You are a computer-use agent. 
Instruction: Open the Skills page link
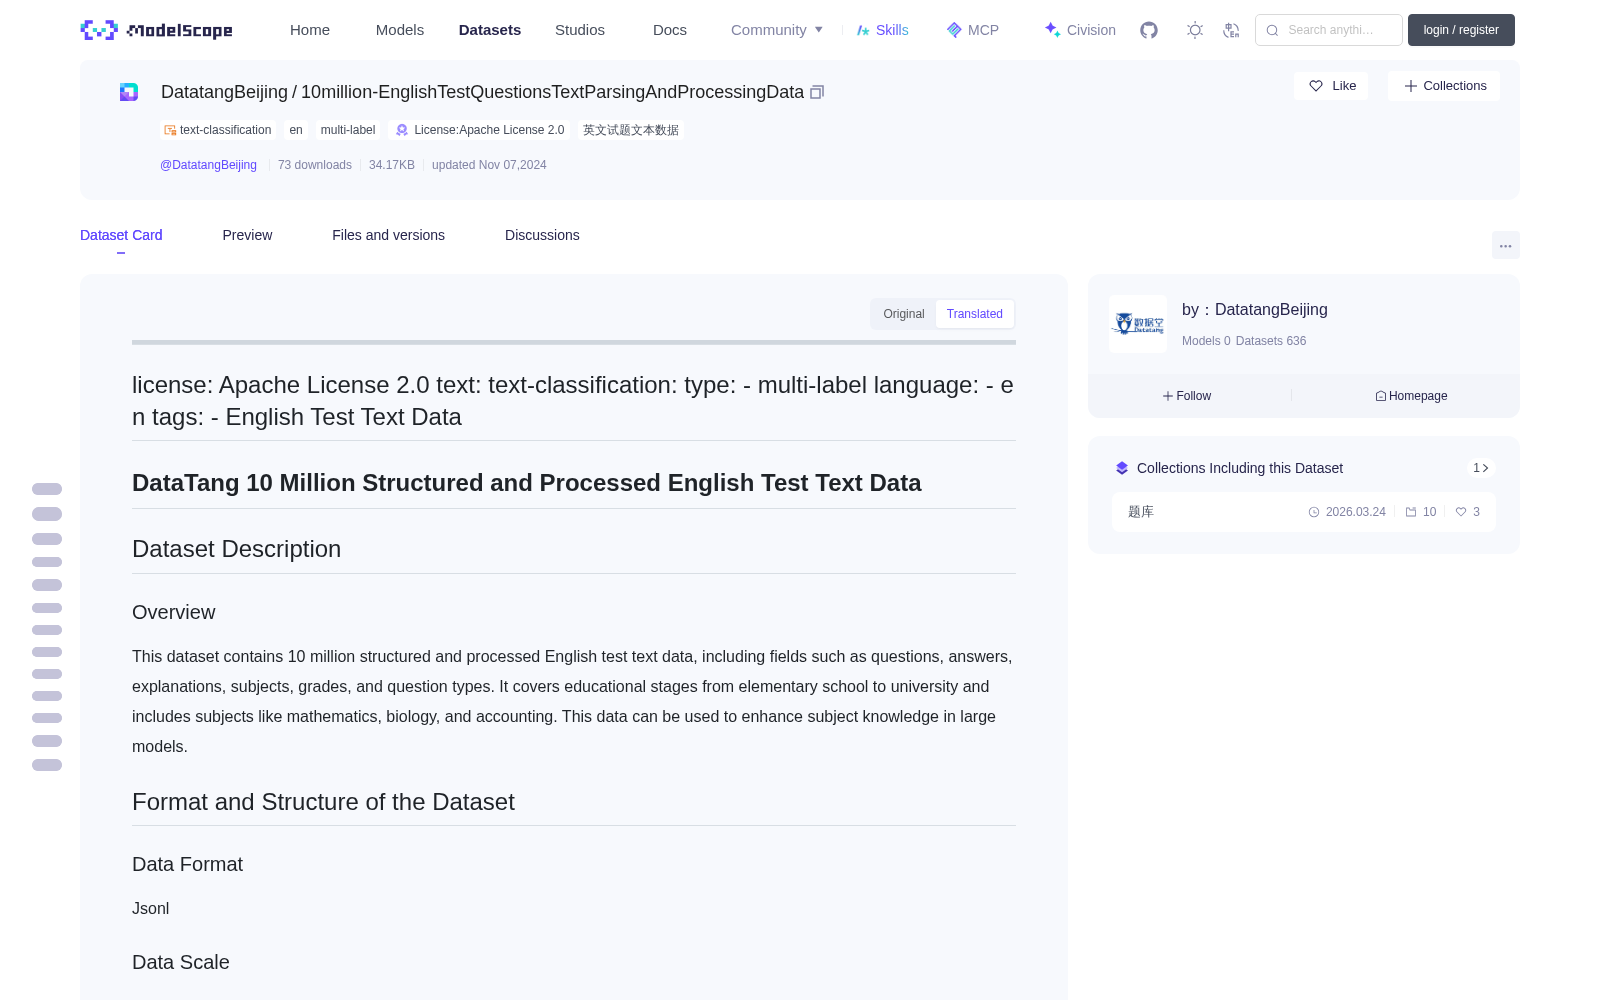pyautogui.click(x=883, y=30)
